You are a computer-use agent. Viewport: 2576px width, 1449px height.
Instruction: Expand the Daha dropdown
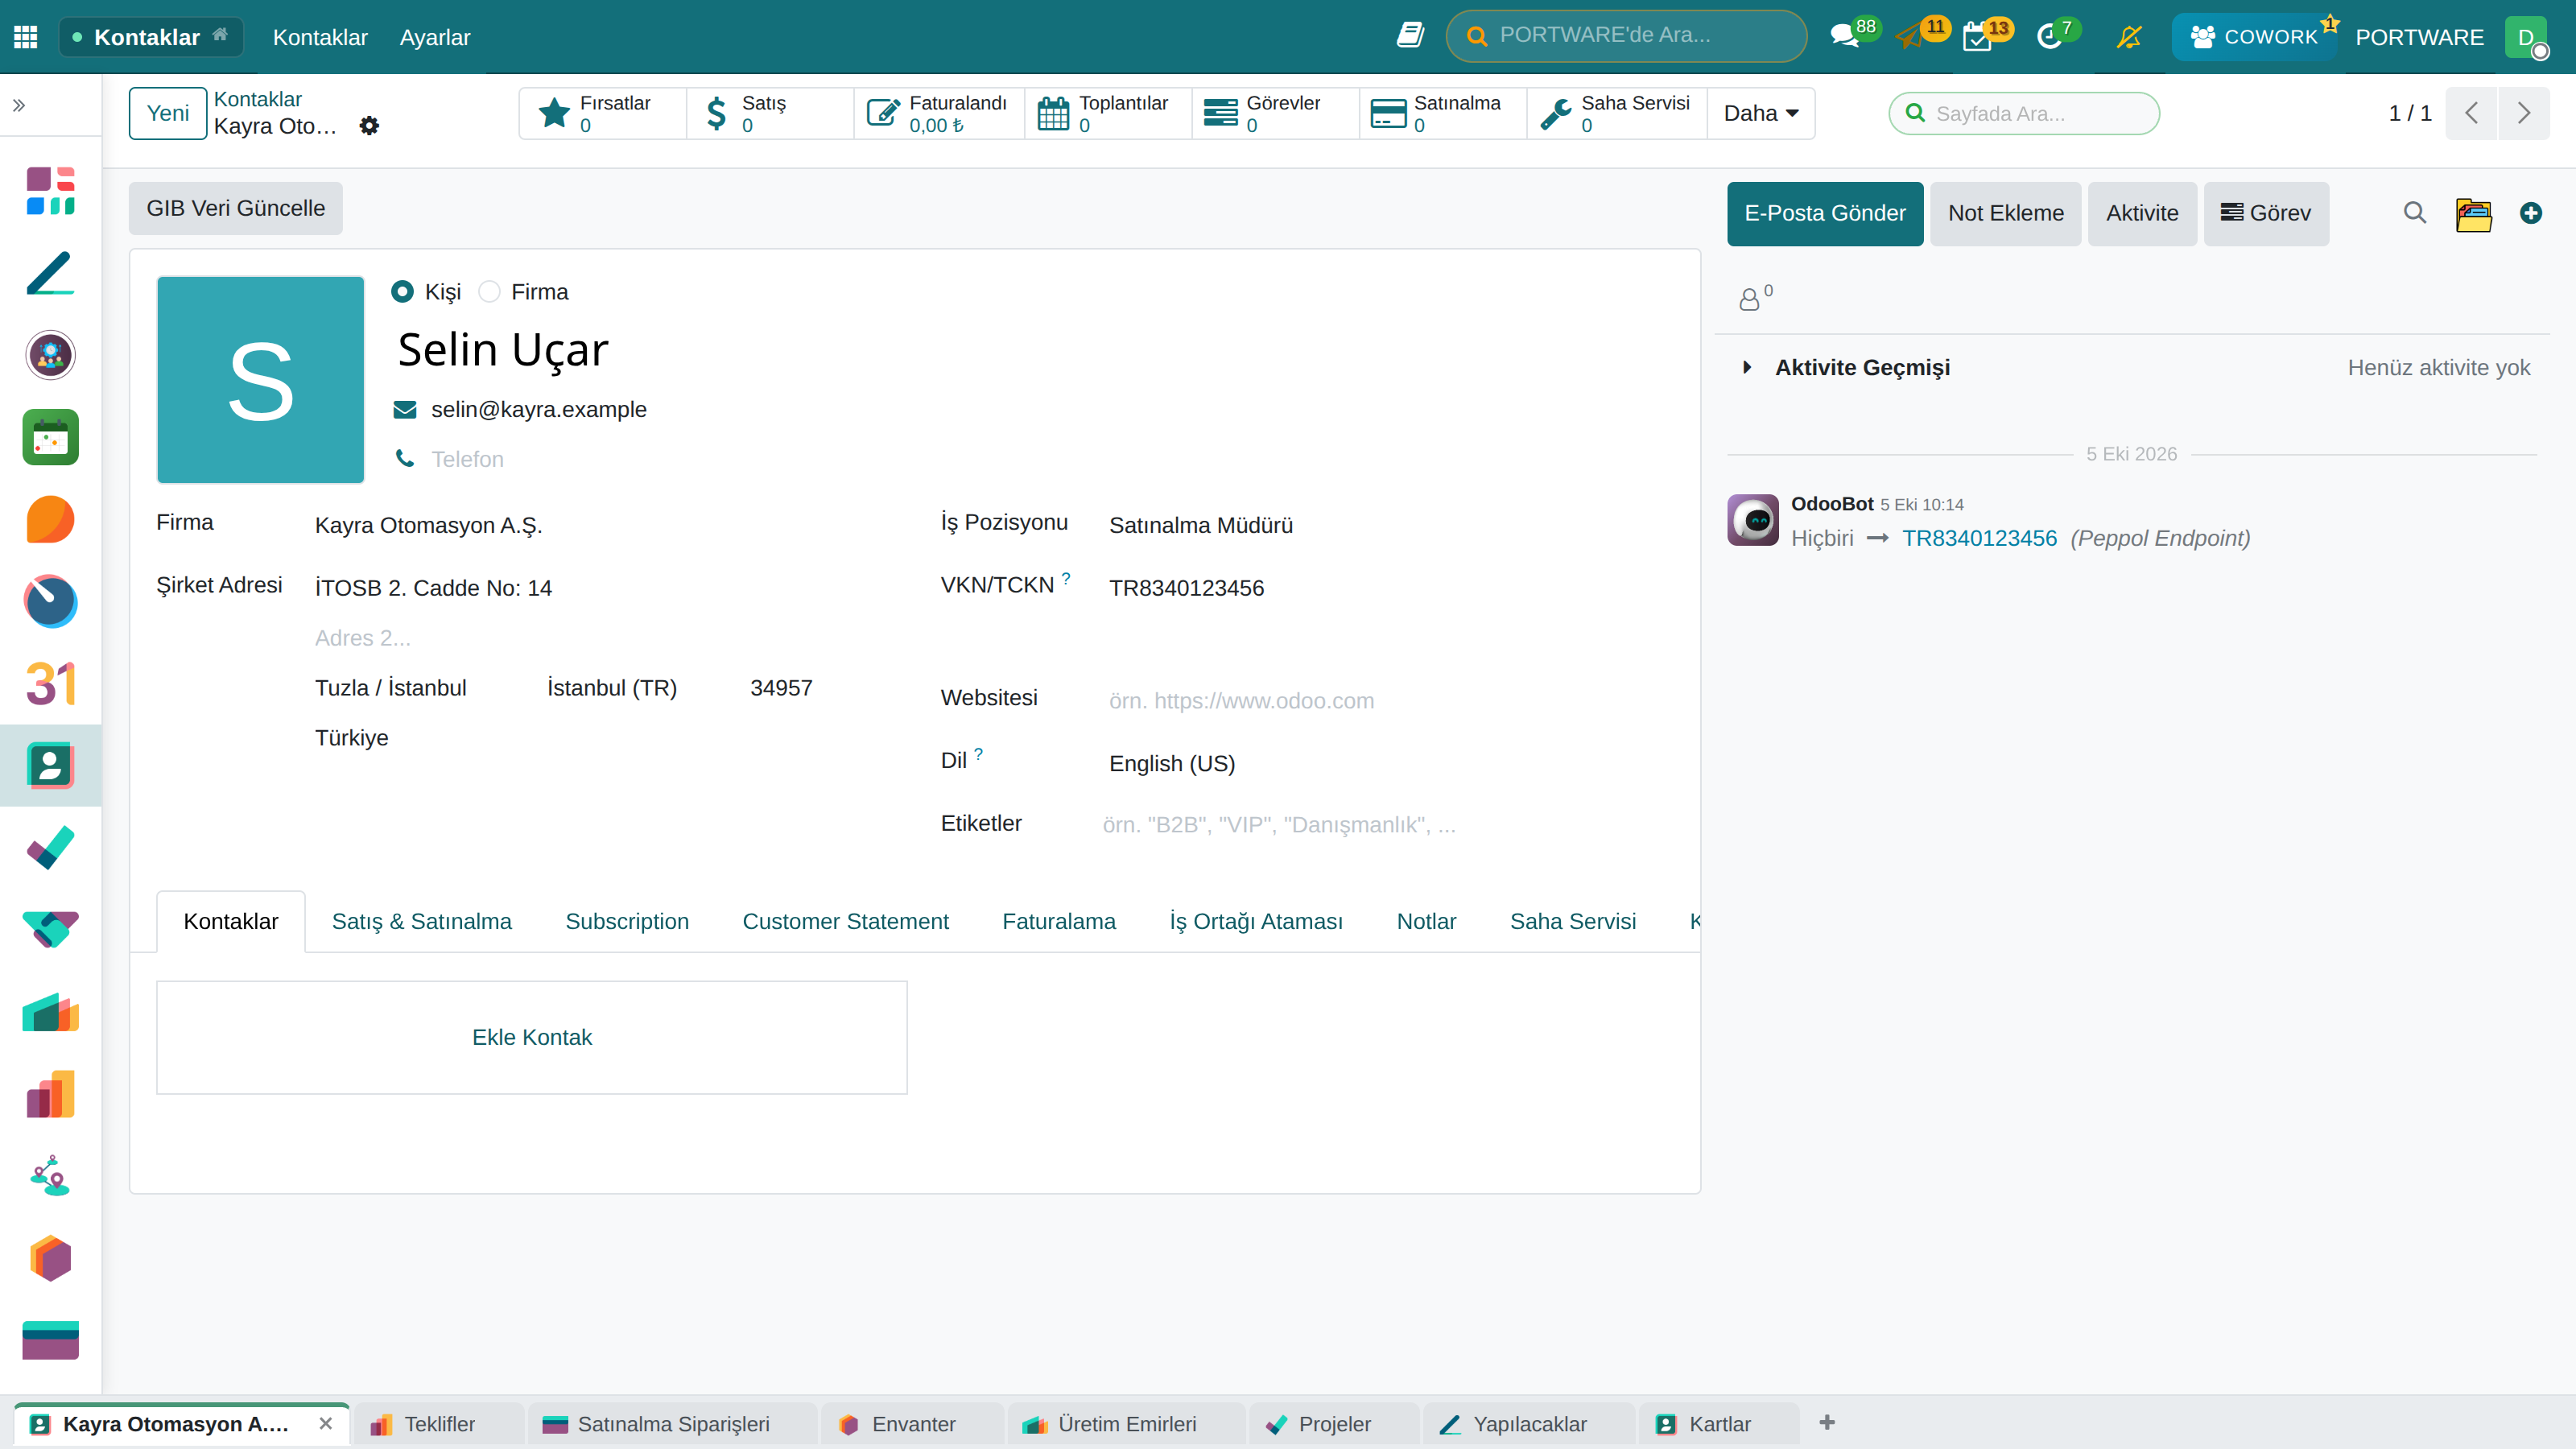click(x=1761, y=113)
